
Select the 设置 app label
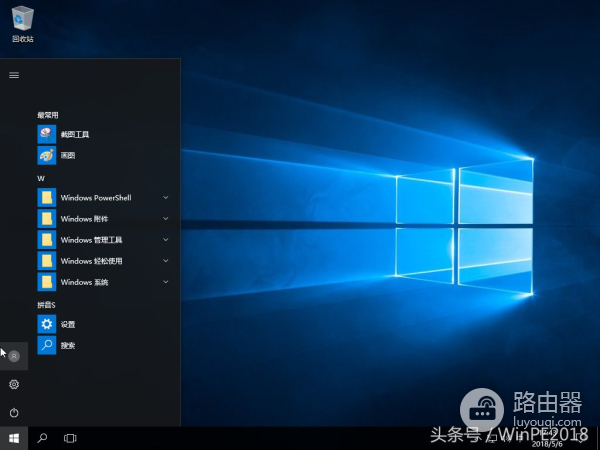(68, 324)
